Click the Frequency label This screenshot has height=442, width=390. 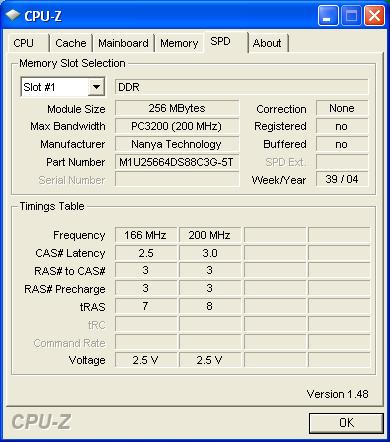click(x=79, y=235)
